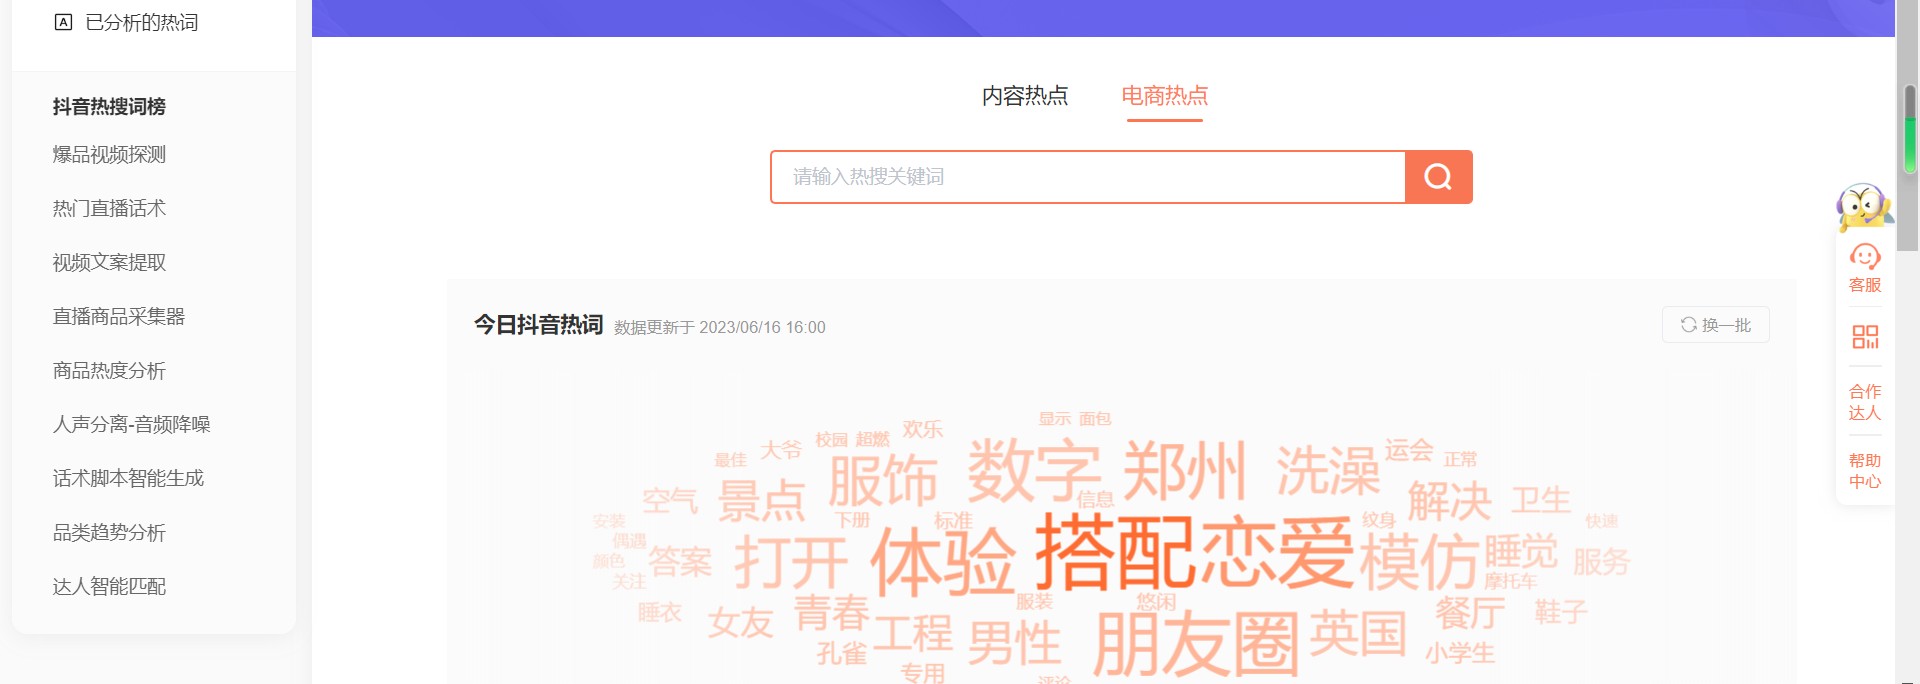Select the word 鞋子 in the word cloud
This screenshot has height=684, width=1920.
click(x=1561, y=611)
